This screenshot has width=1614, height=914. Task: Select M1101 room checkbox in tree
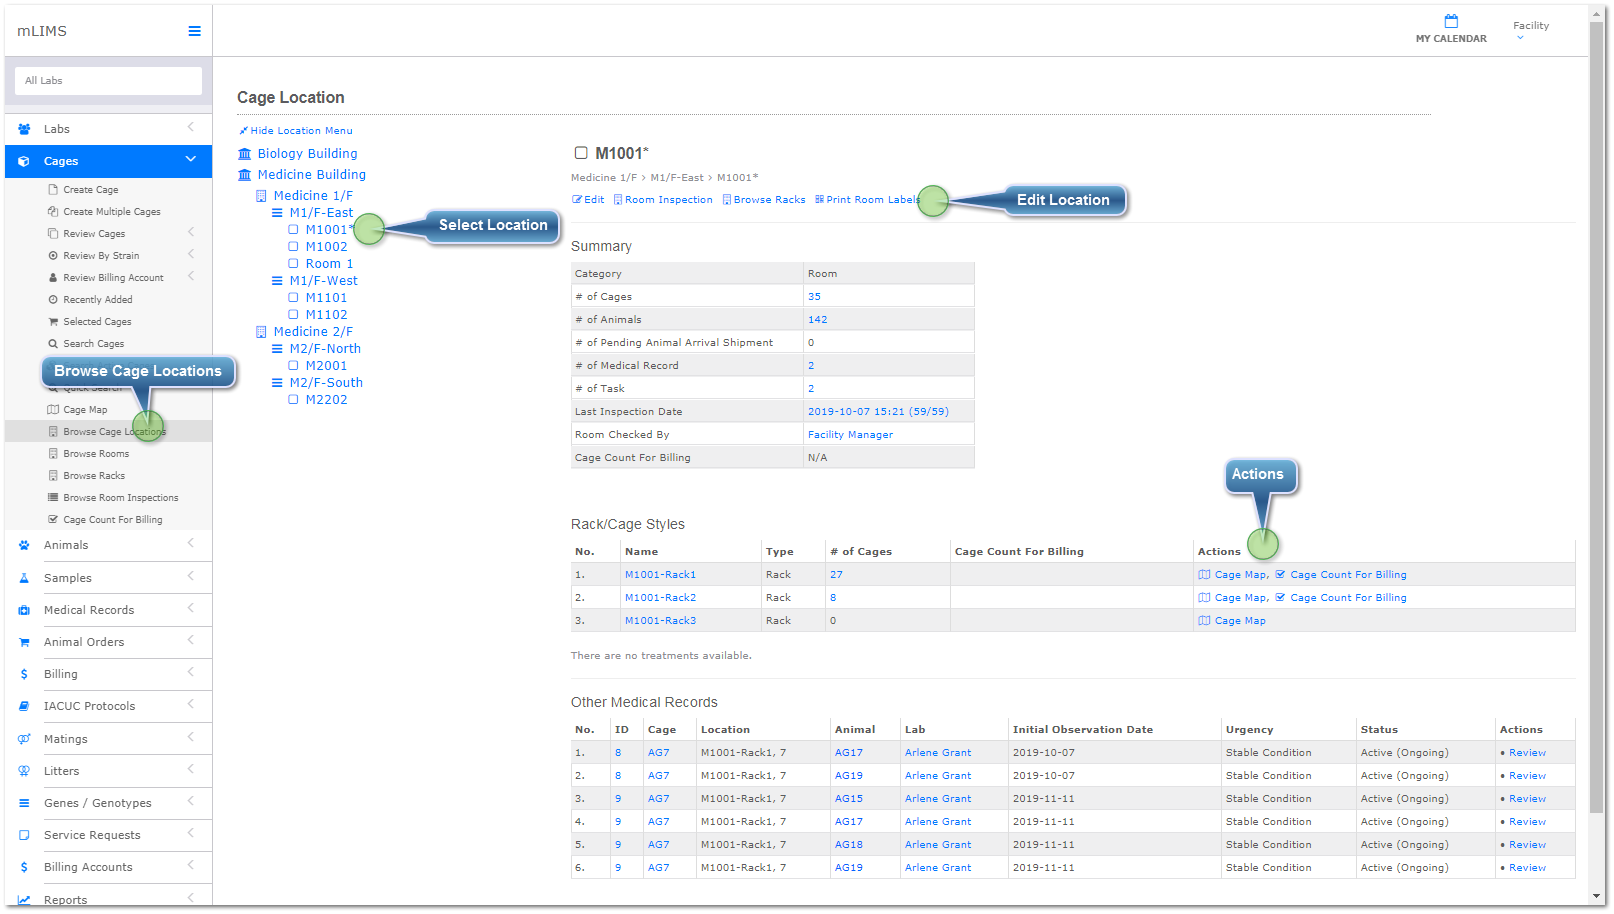pos(293,297)
